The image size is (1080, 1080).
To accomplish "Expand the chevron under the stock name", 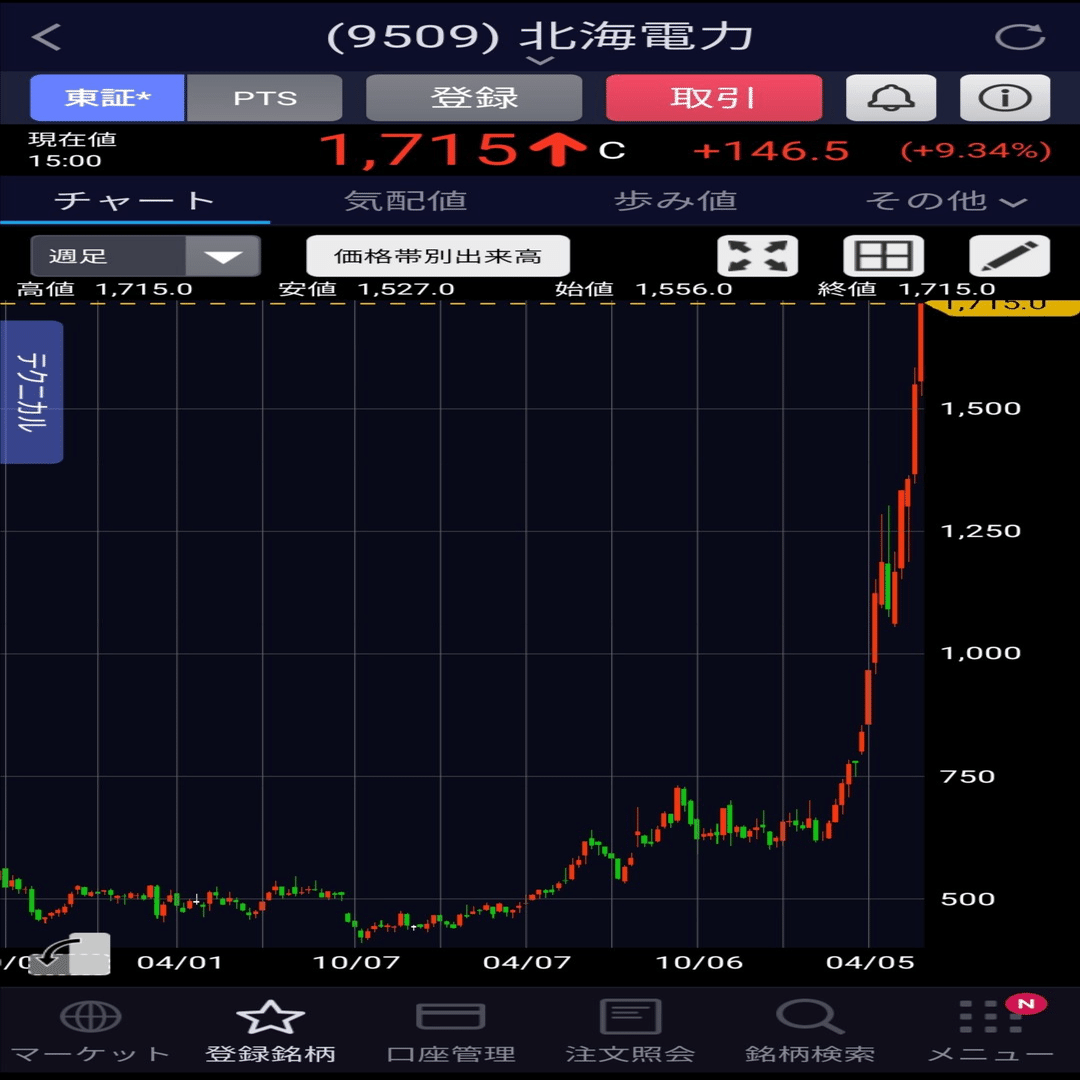I will point(540,61).
